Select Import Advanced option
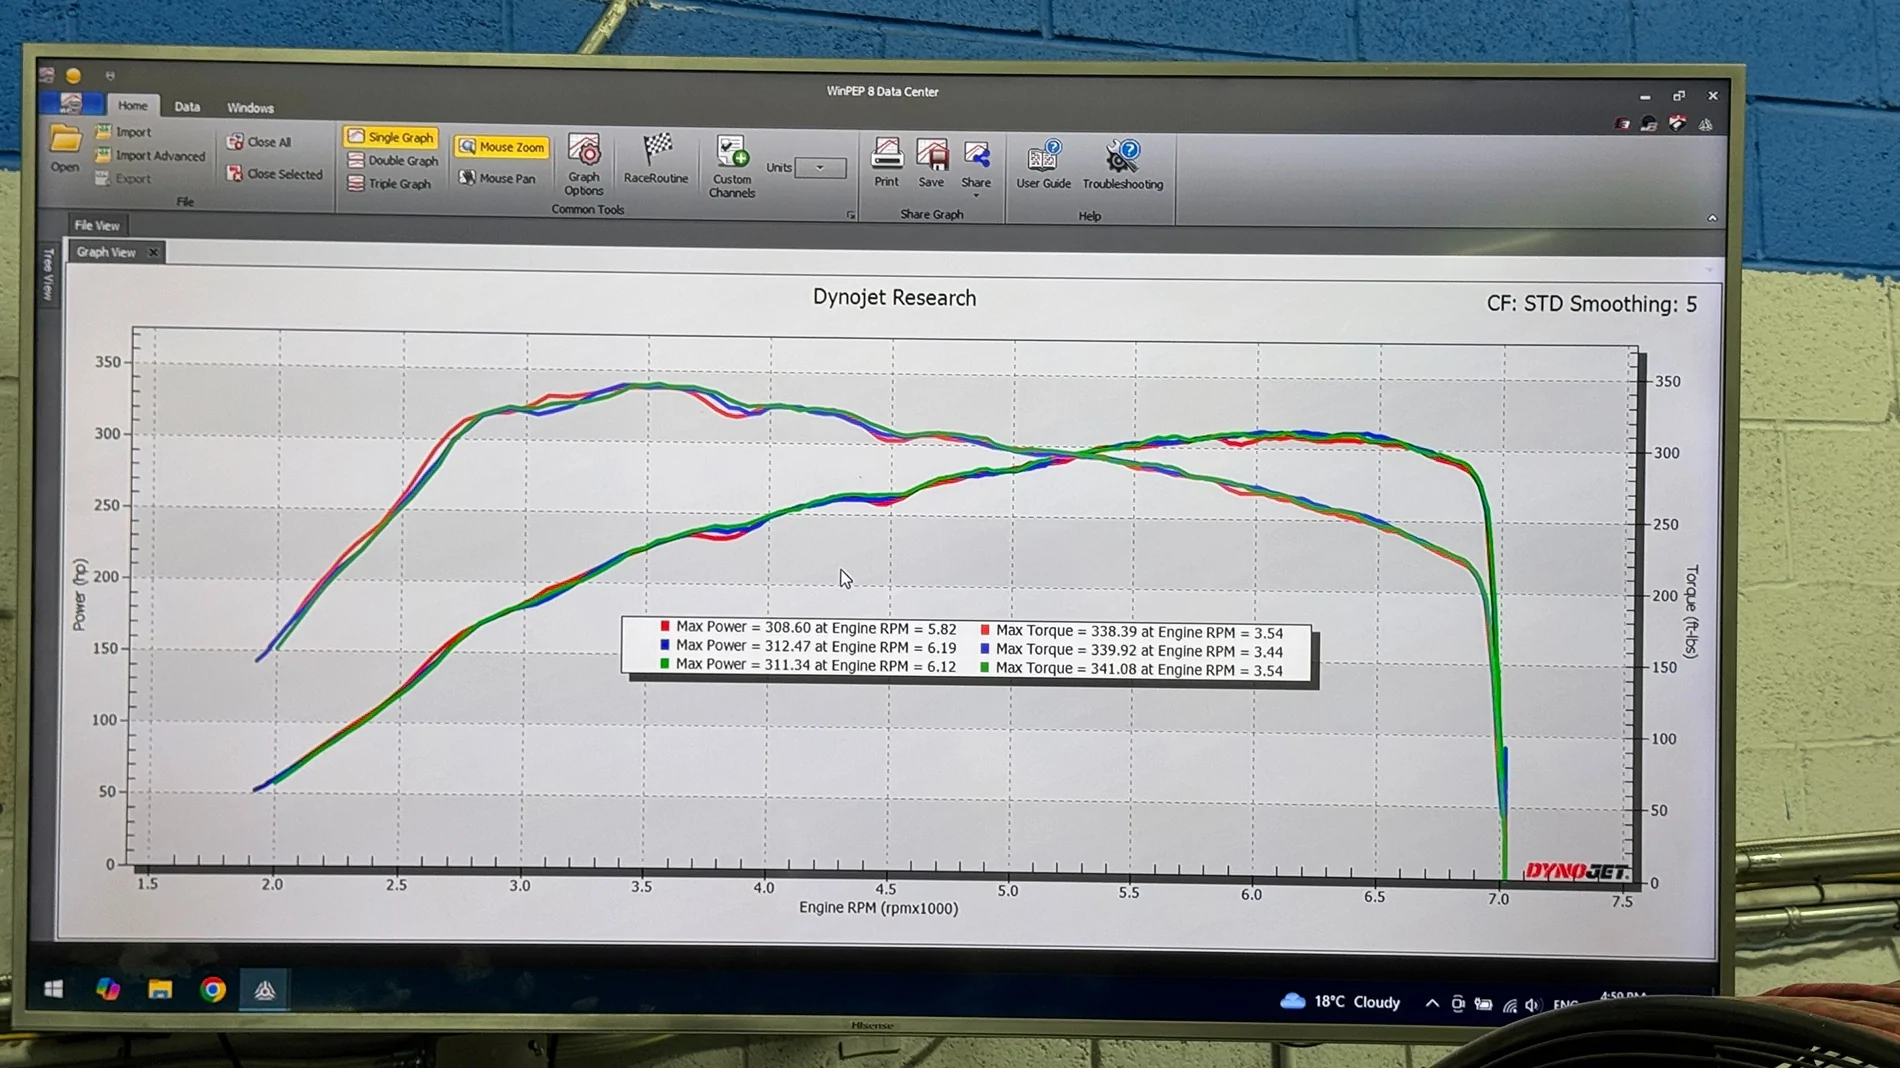Image resolution: width=1900 pixels, height=1068 pixels. pyautogui.click(x=150, y=155)
